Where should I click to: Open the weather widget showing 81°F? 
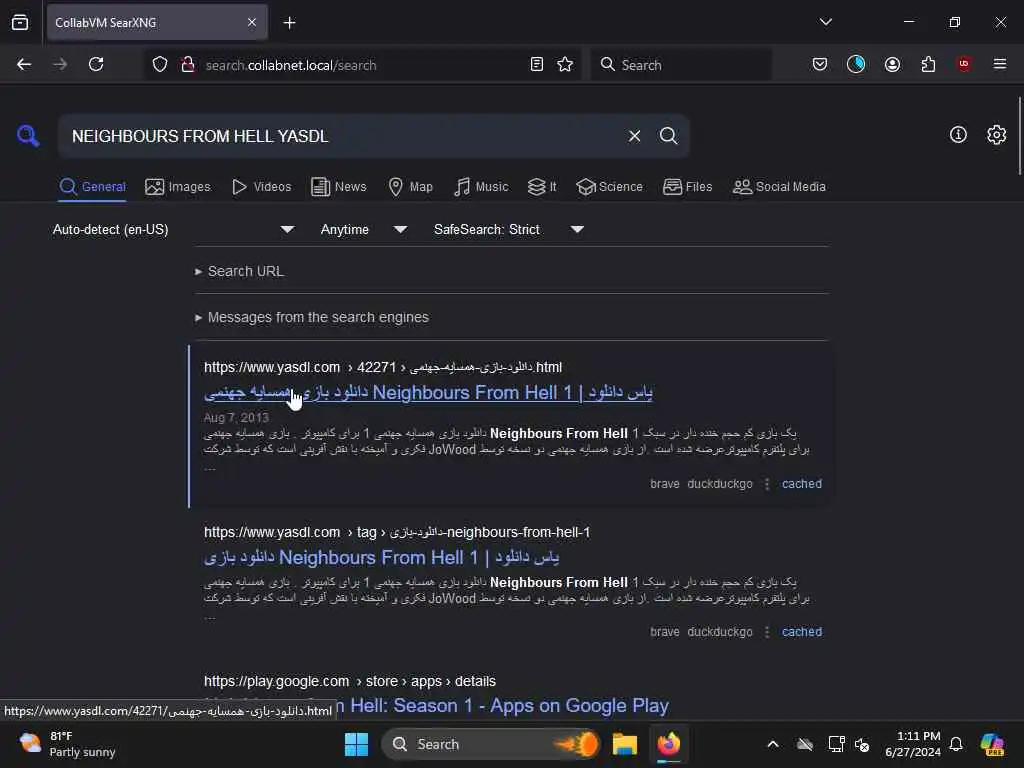(67, 744)
